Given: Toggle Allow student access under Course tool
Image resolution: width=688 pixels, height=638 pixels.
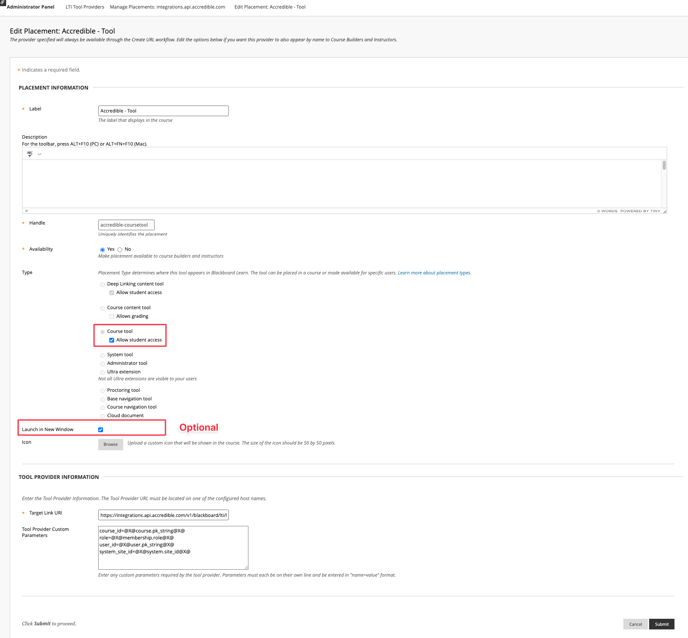Looking at the screenshot, I should coord(112,340).
